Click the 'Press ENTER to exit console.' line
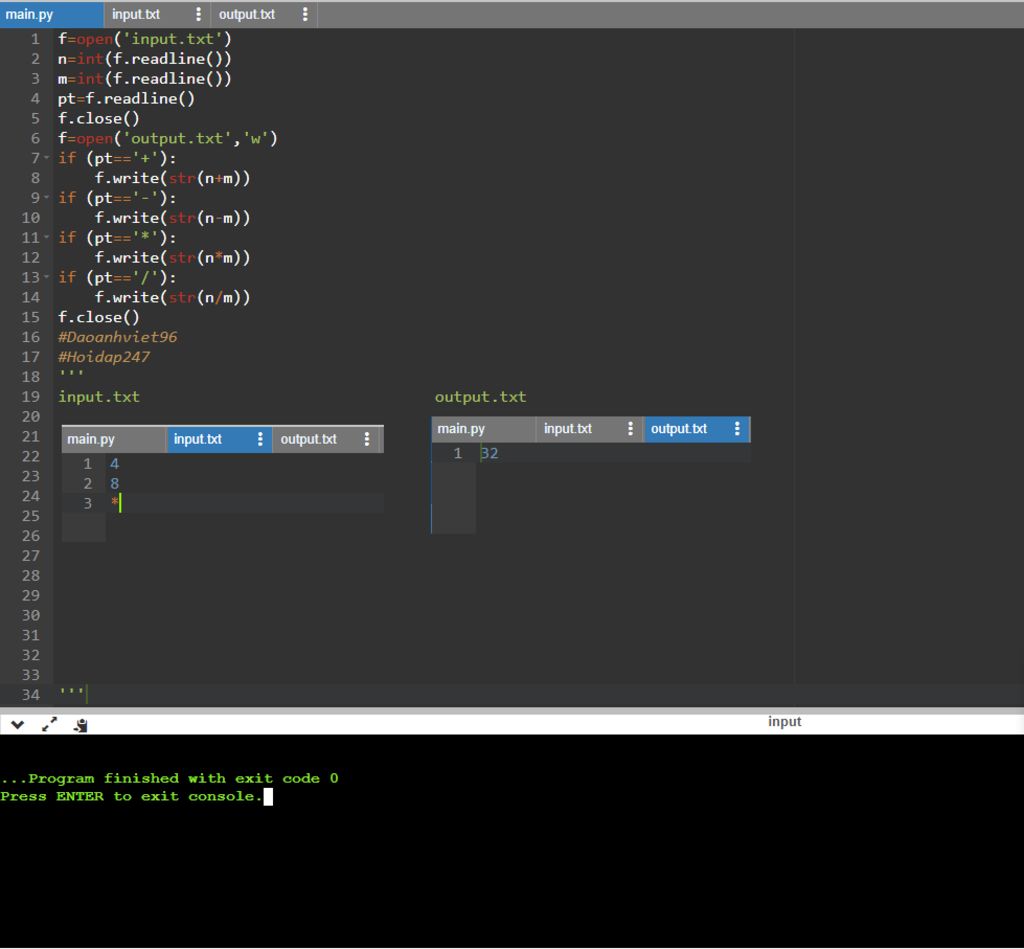The width and height of the screenshot is (1024, 949). [x=131, y=797]
